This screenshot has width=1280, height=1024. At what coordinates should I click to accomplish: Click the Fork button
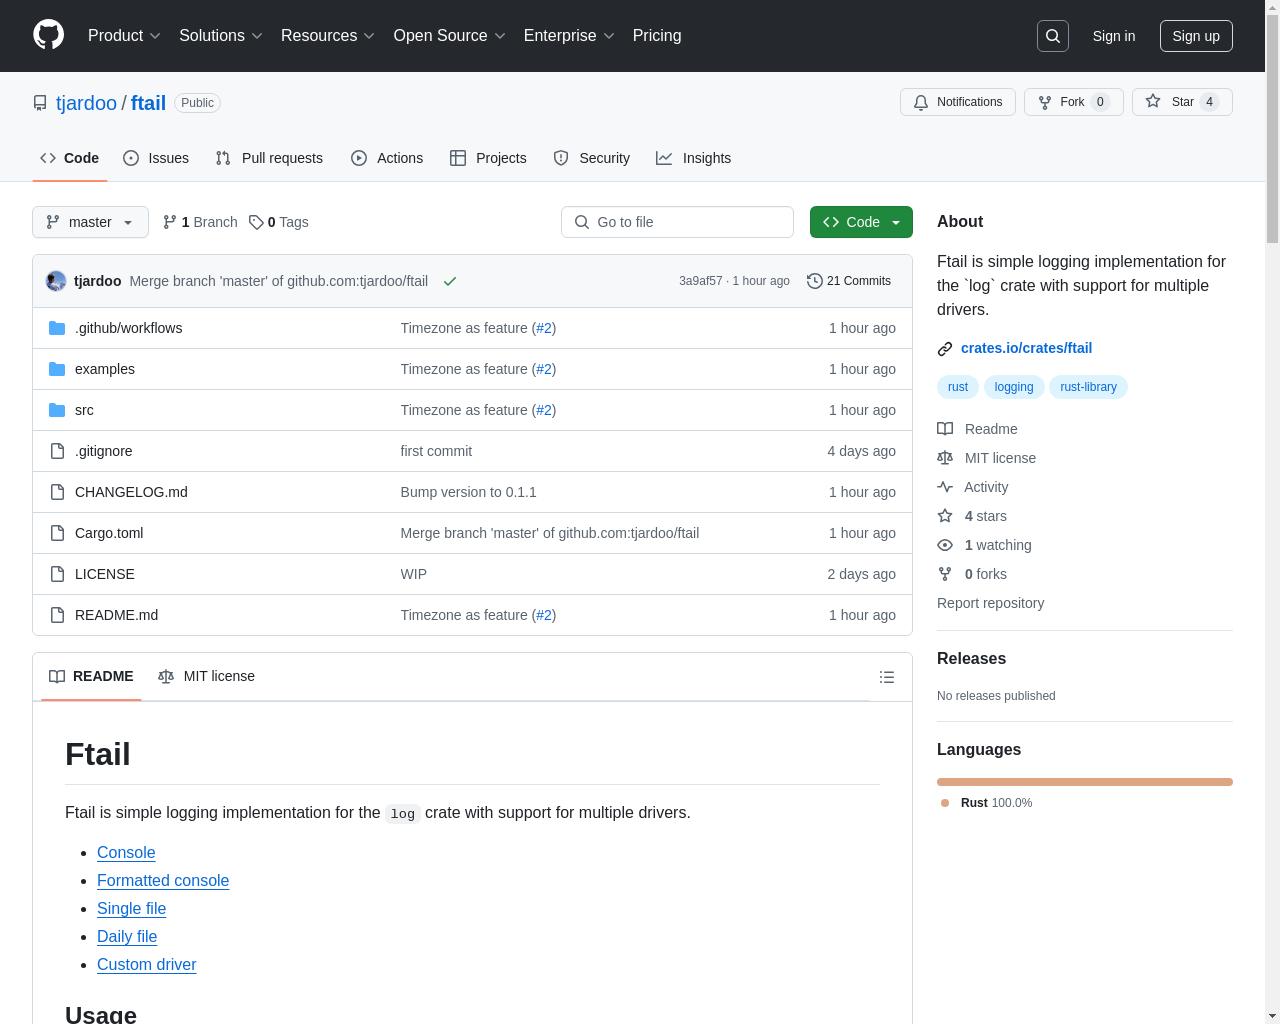tap(1074, 102)
